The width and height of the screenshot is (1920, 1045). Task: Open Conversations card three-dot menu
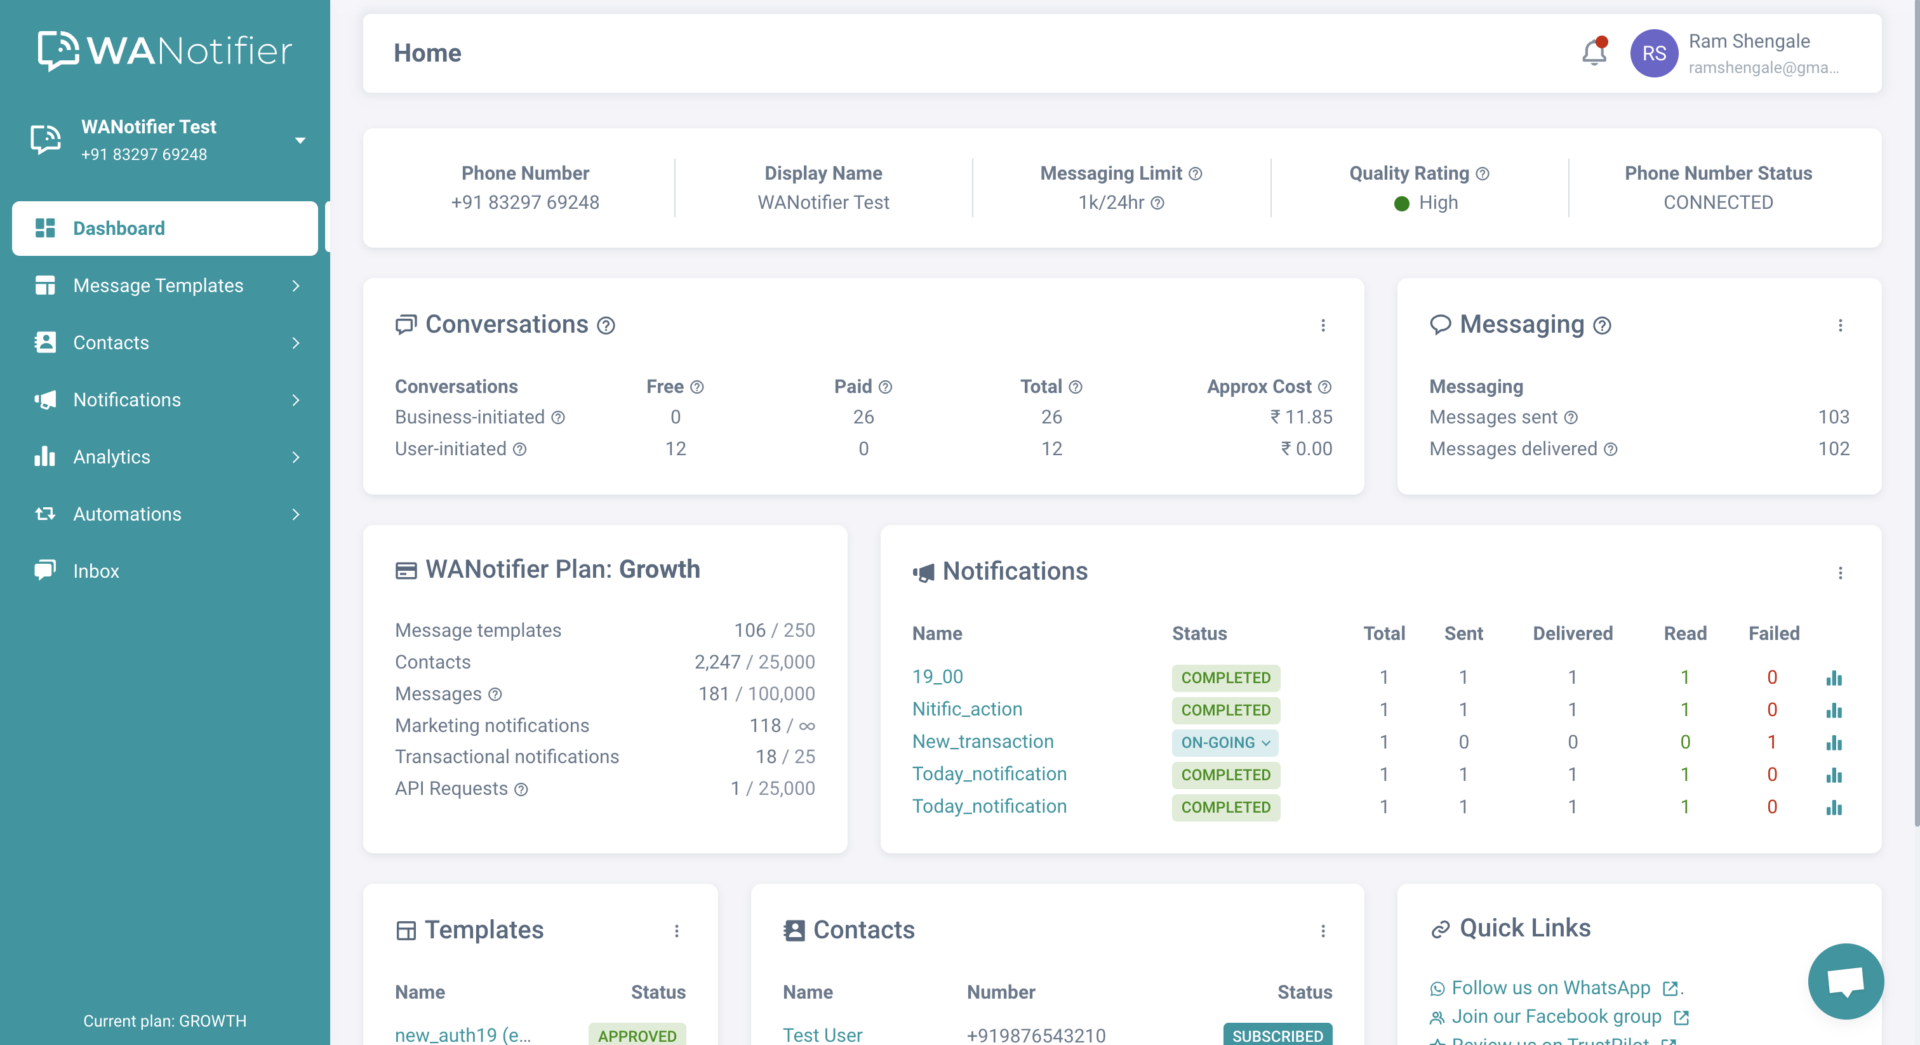(x=1323, y=326)
